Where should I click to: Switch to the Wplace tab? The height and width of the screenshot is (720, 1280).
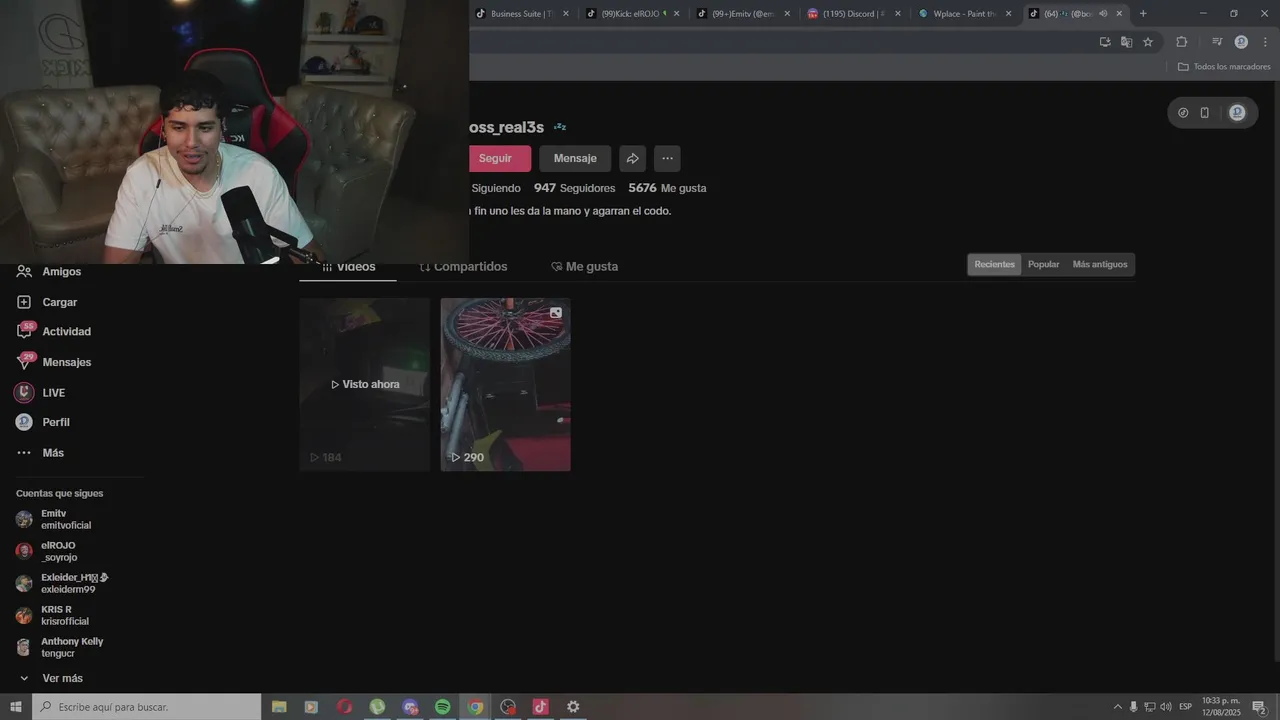965,13
